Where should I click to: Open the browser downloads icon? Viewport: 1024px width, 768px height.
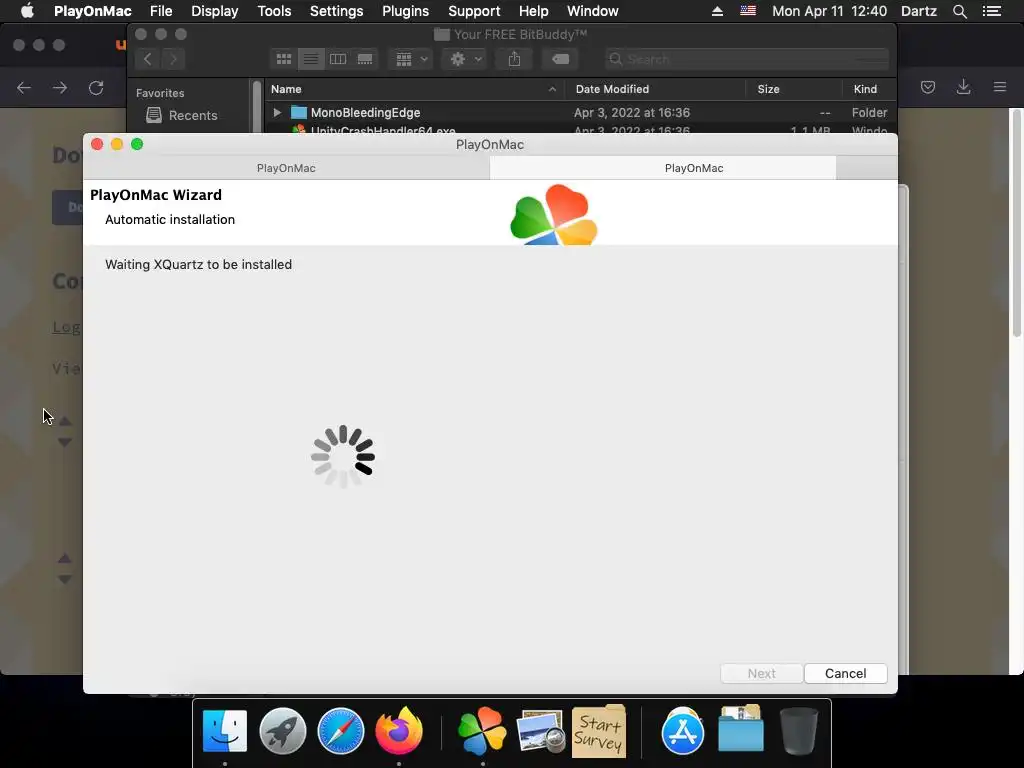click(x=963, y=87)
